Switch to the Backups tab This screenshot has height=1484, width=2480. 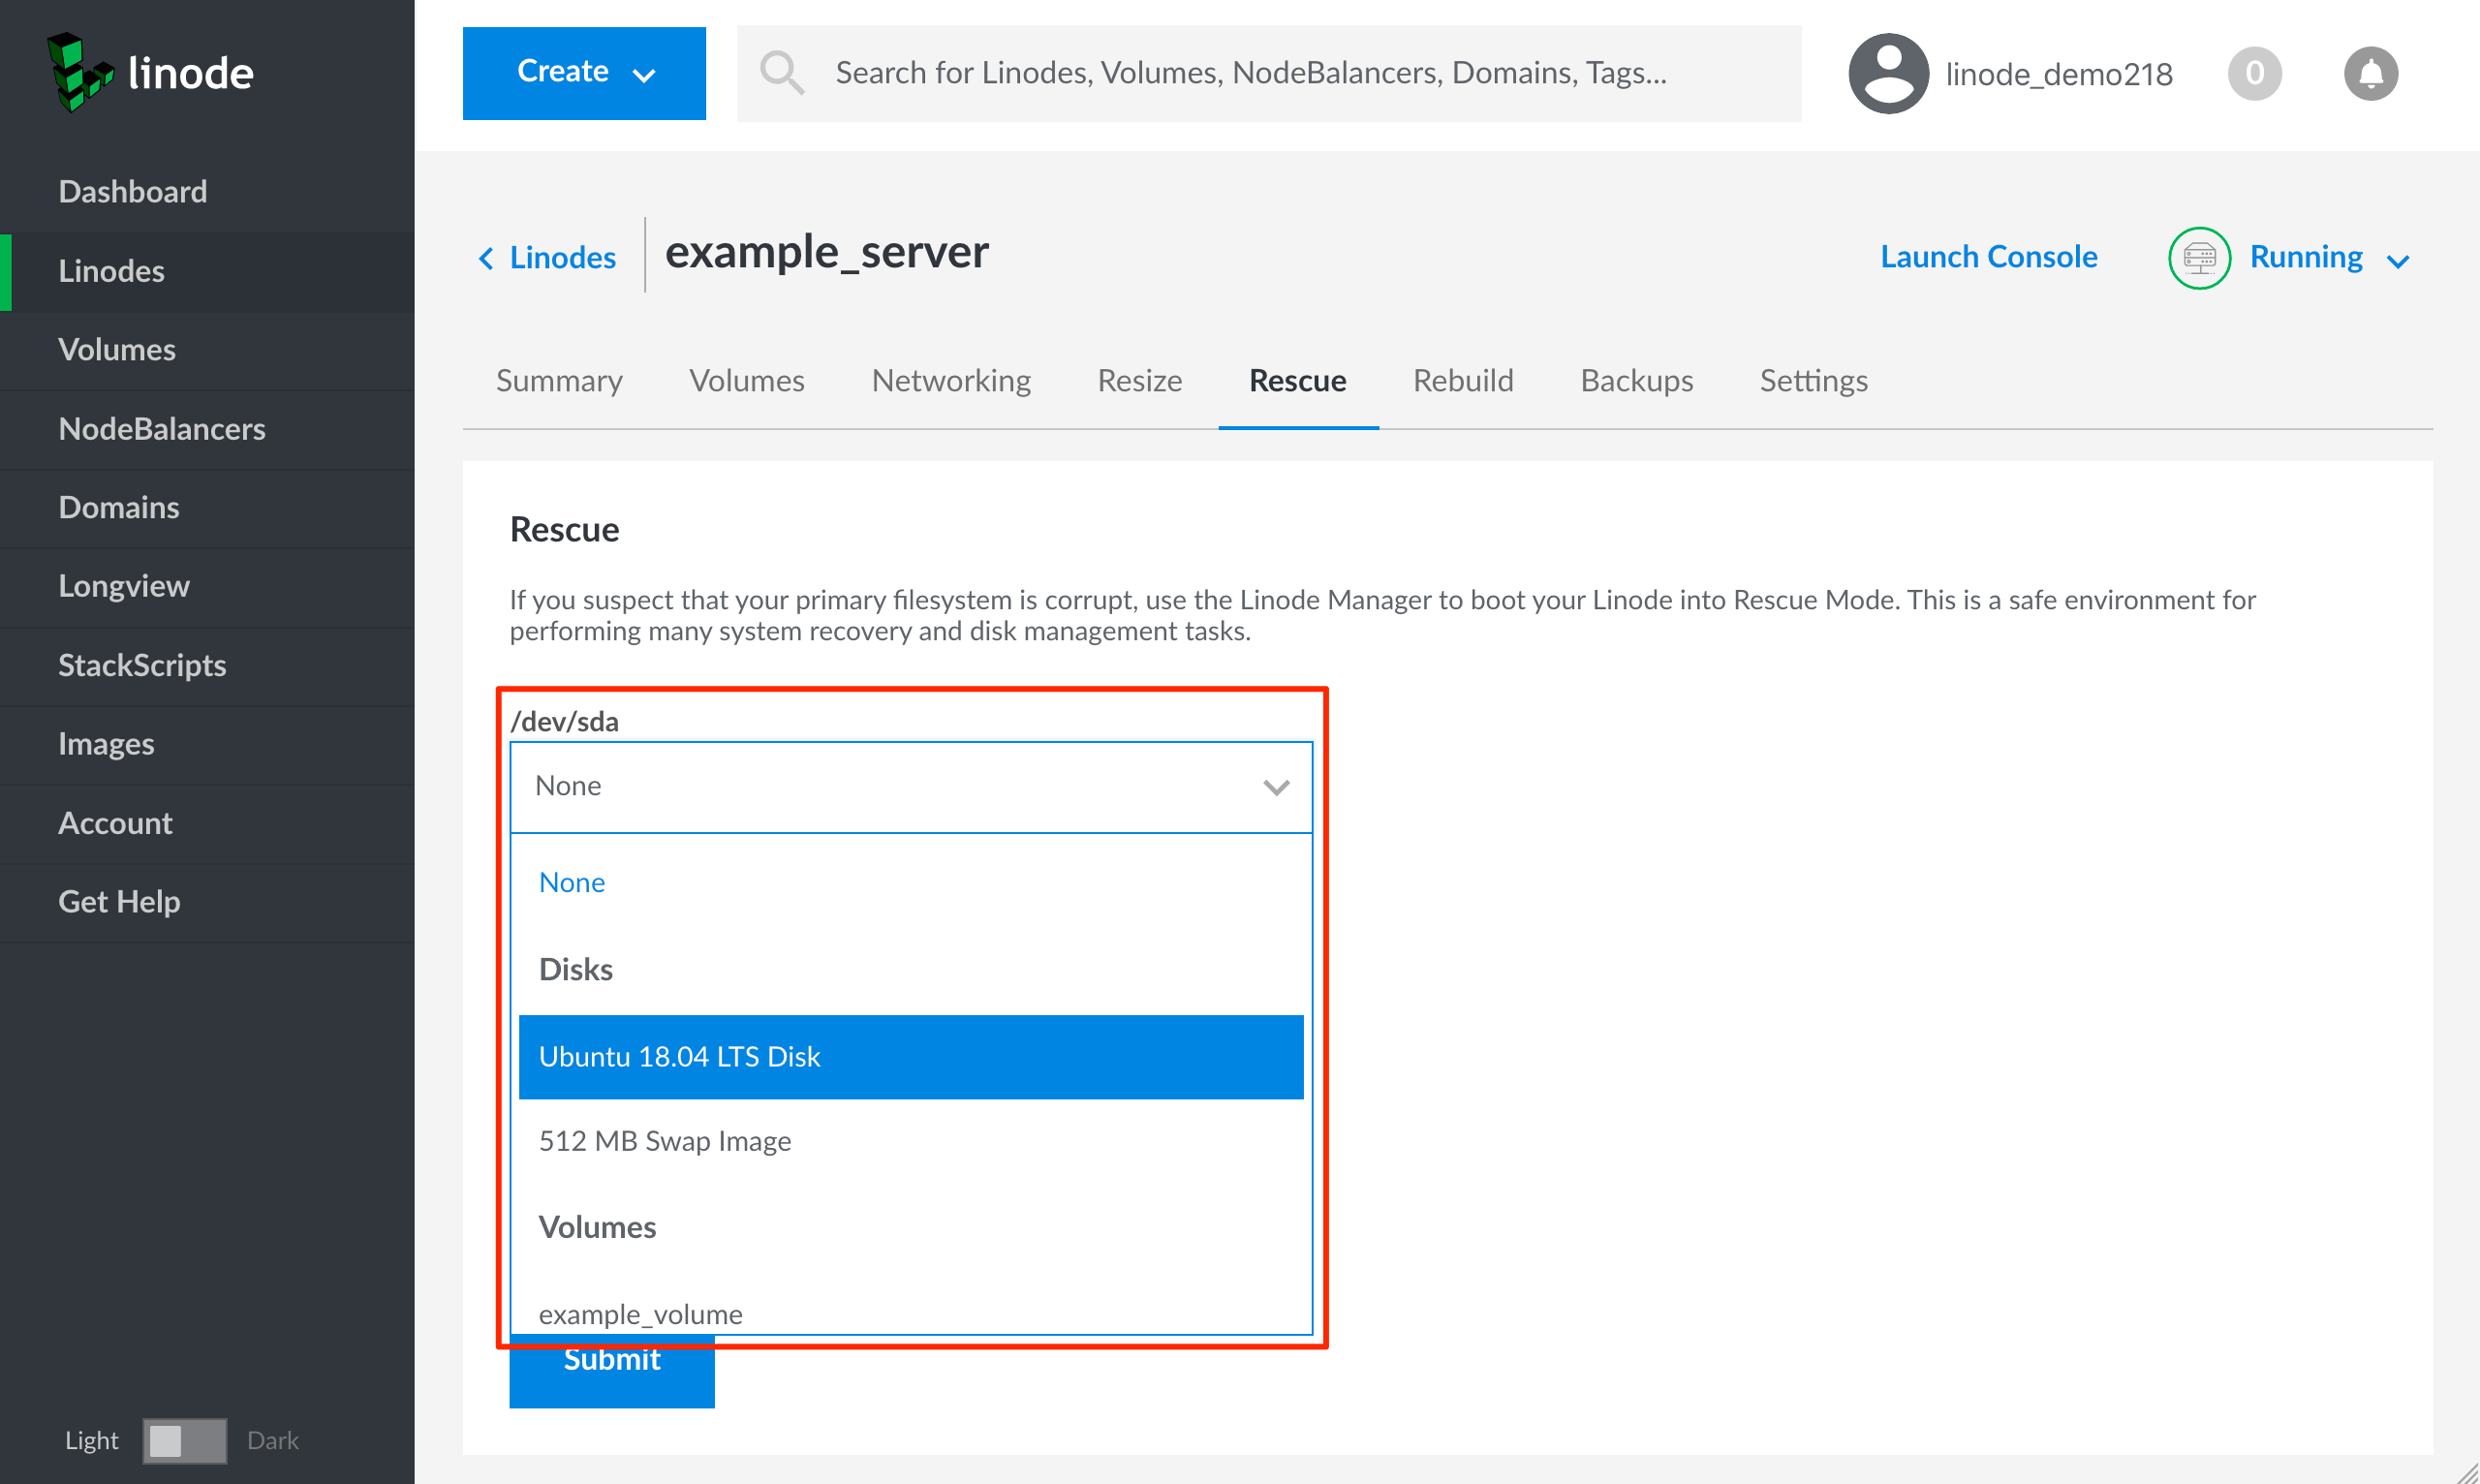click(1636, 381)
